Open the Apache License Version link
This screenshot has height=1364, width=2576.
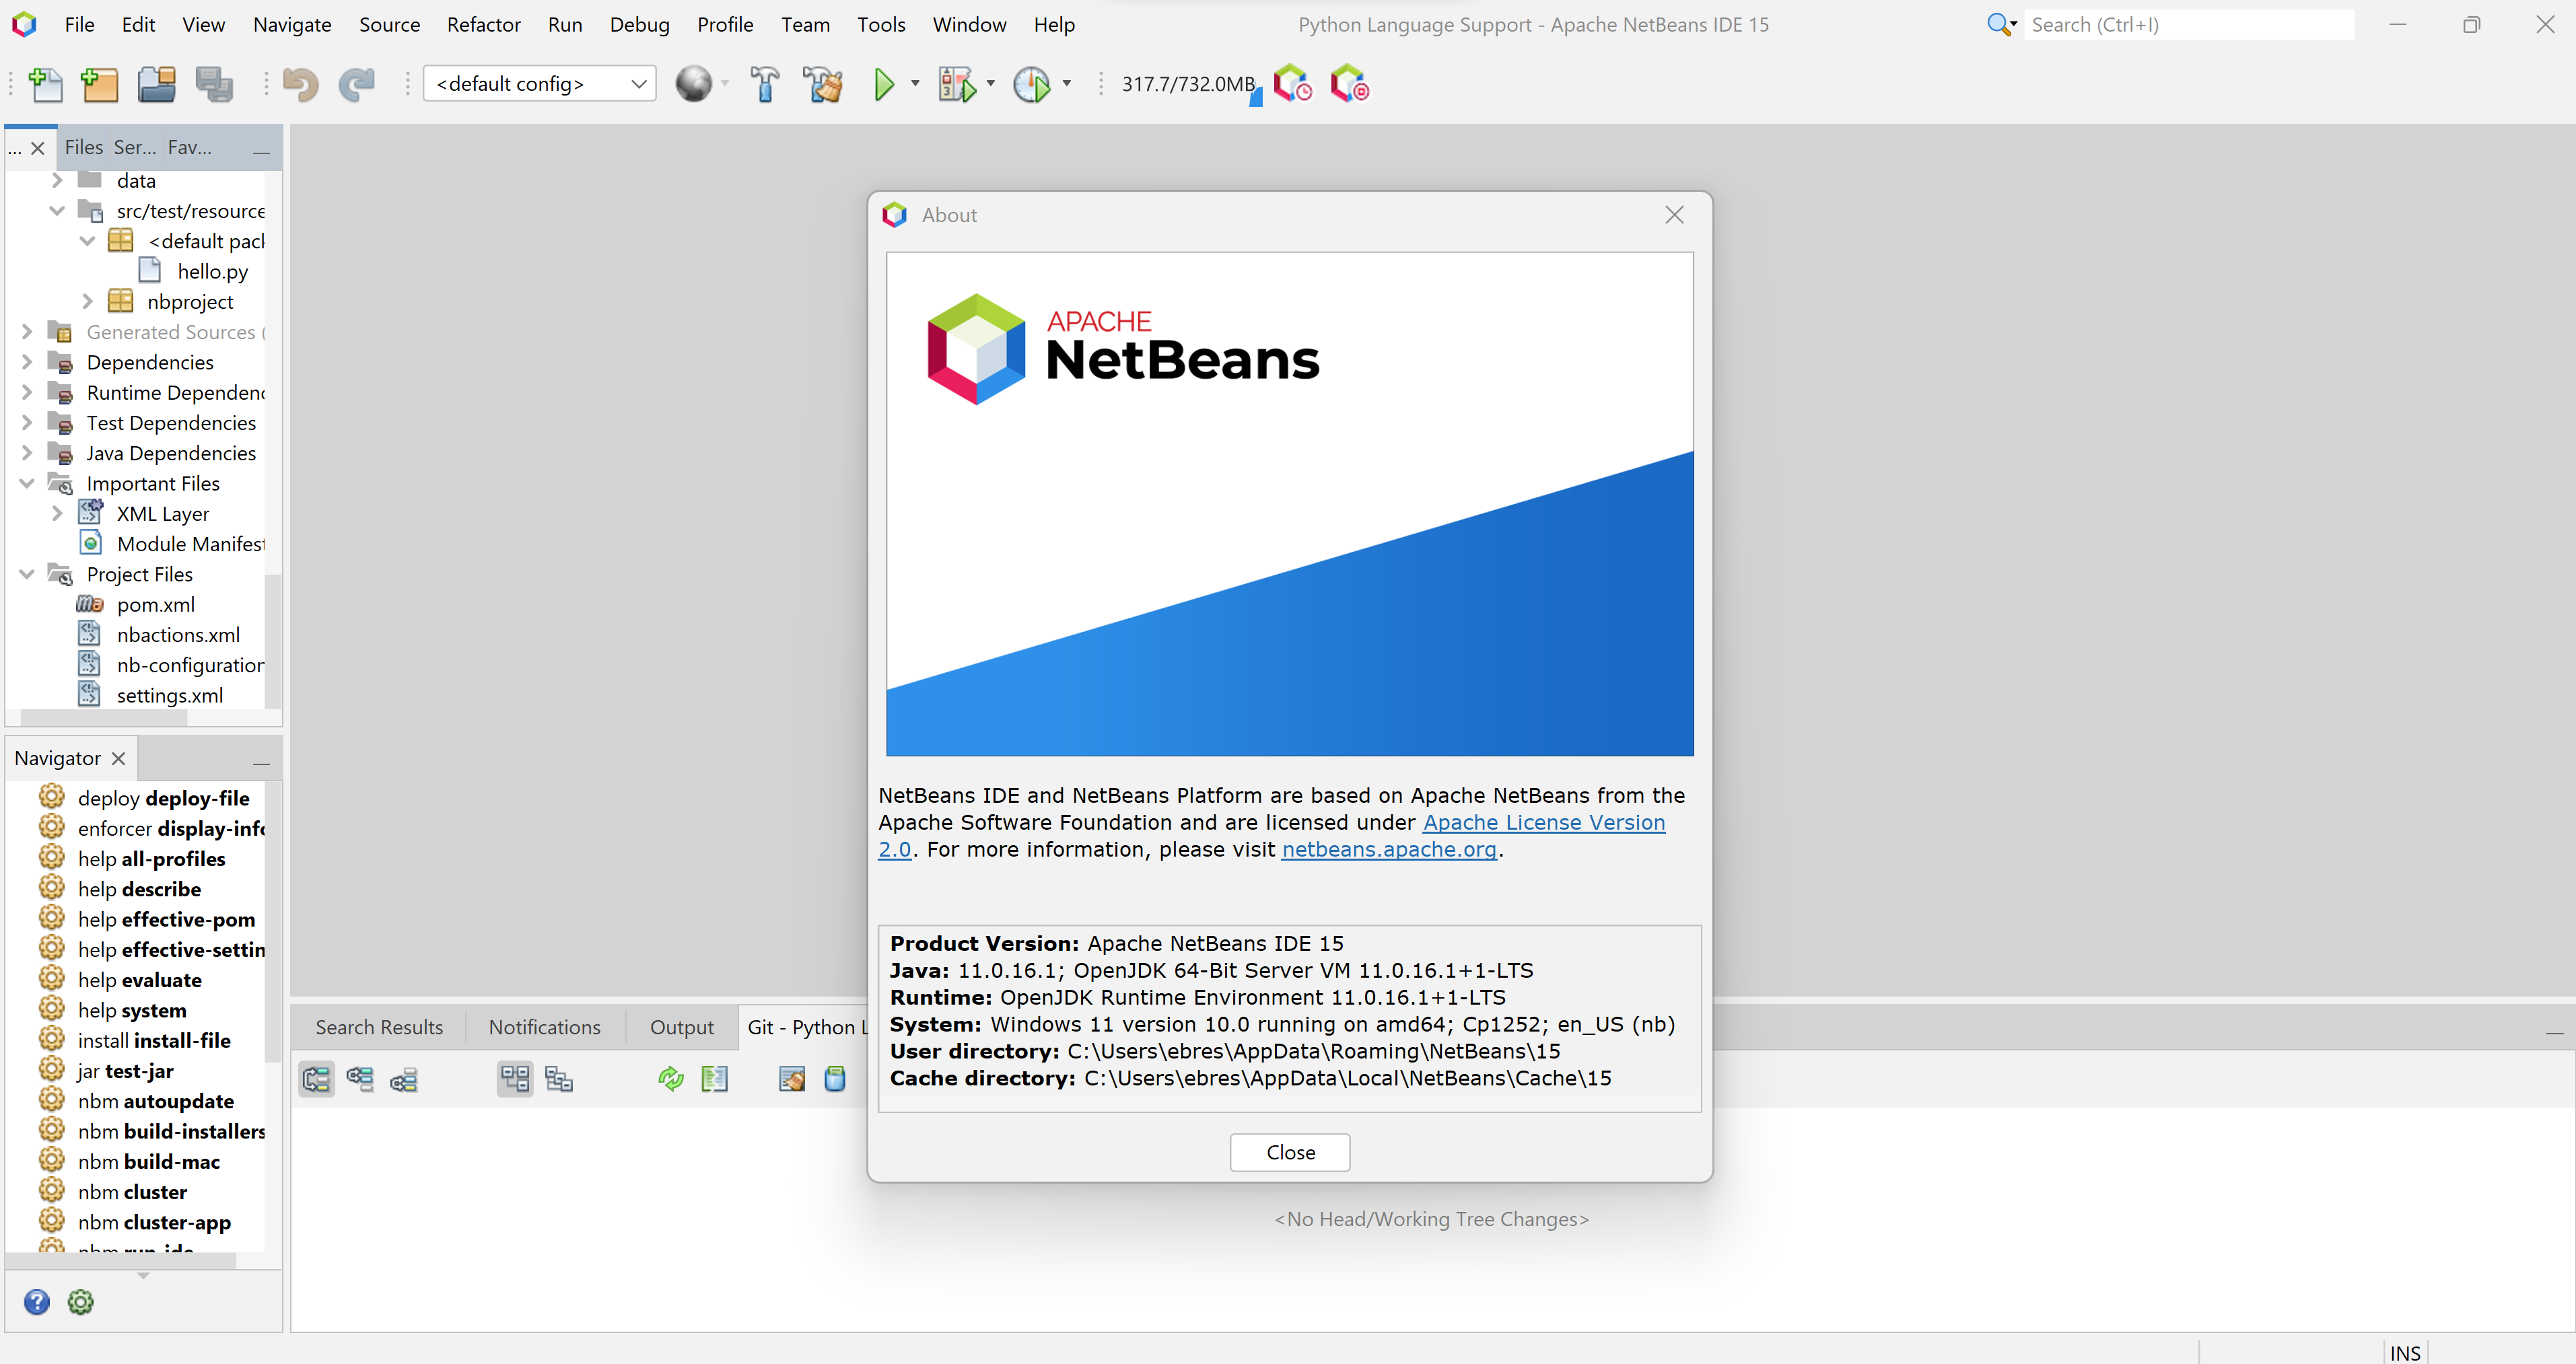1543,822
